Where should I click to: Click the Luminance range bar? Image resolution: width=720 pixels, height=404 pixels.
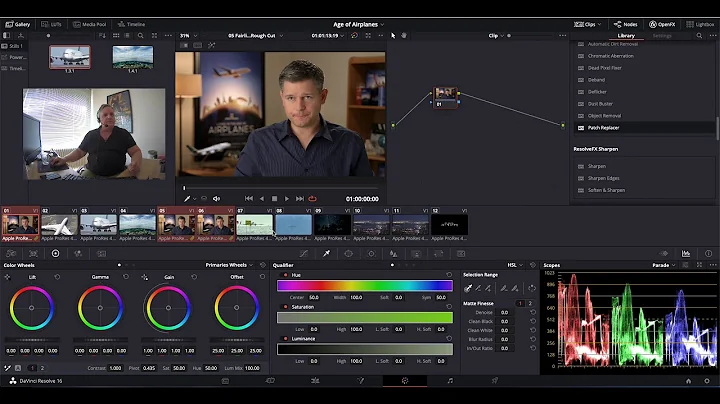[365, 349]
